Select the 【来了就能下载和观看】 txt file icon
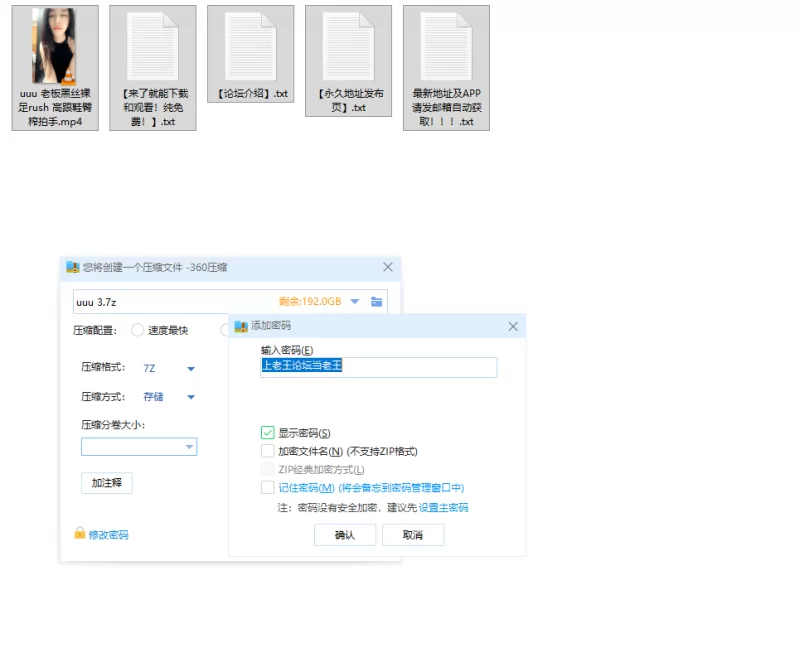Viewport: 800px width, 653px height. (152, 46)
